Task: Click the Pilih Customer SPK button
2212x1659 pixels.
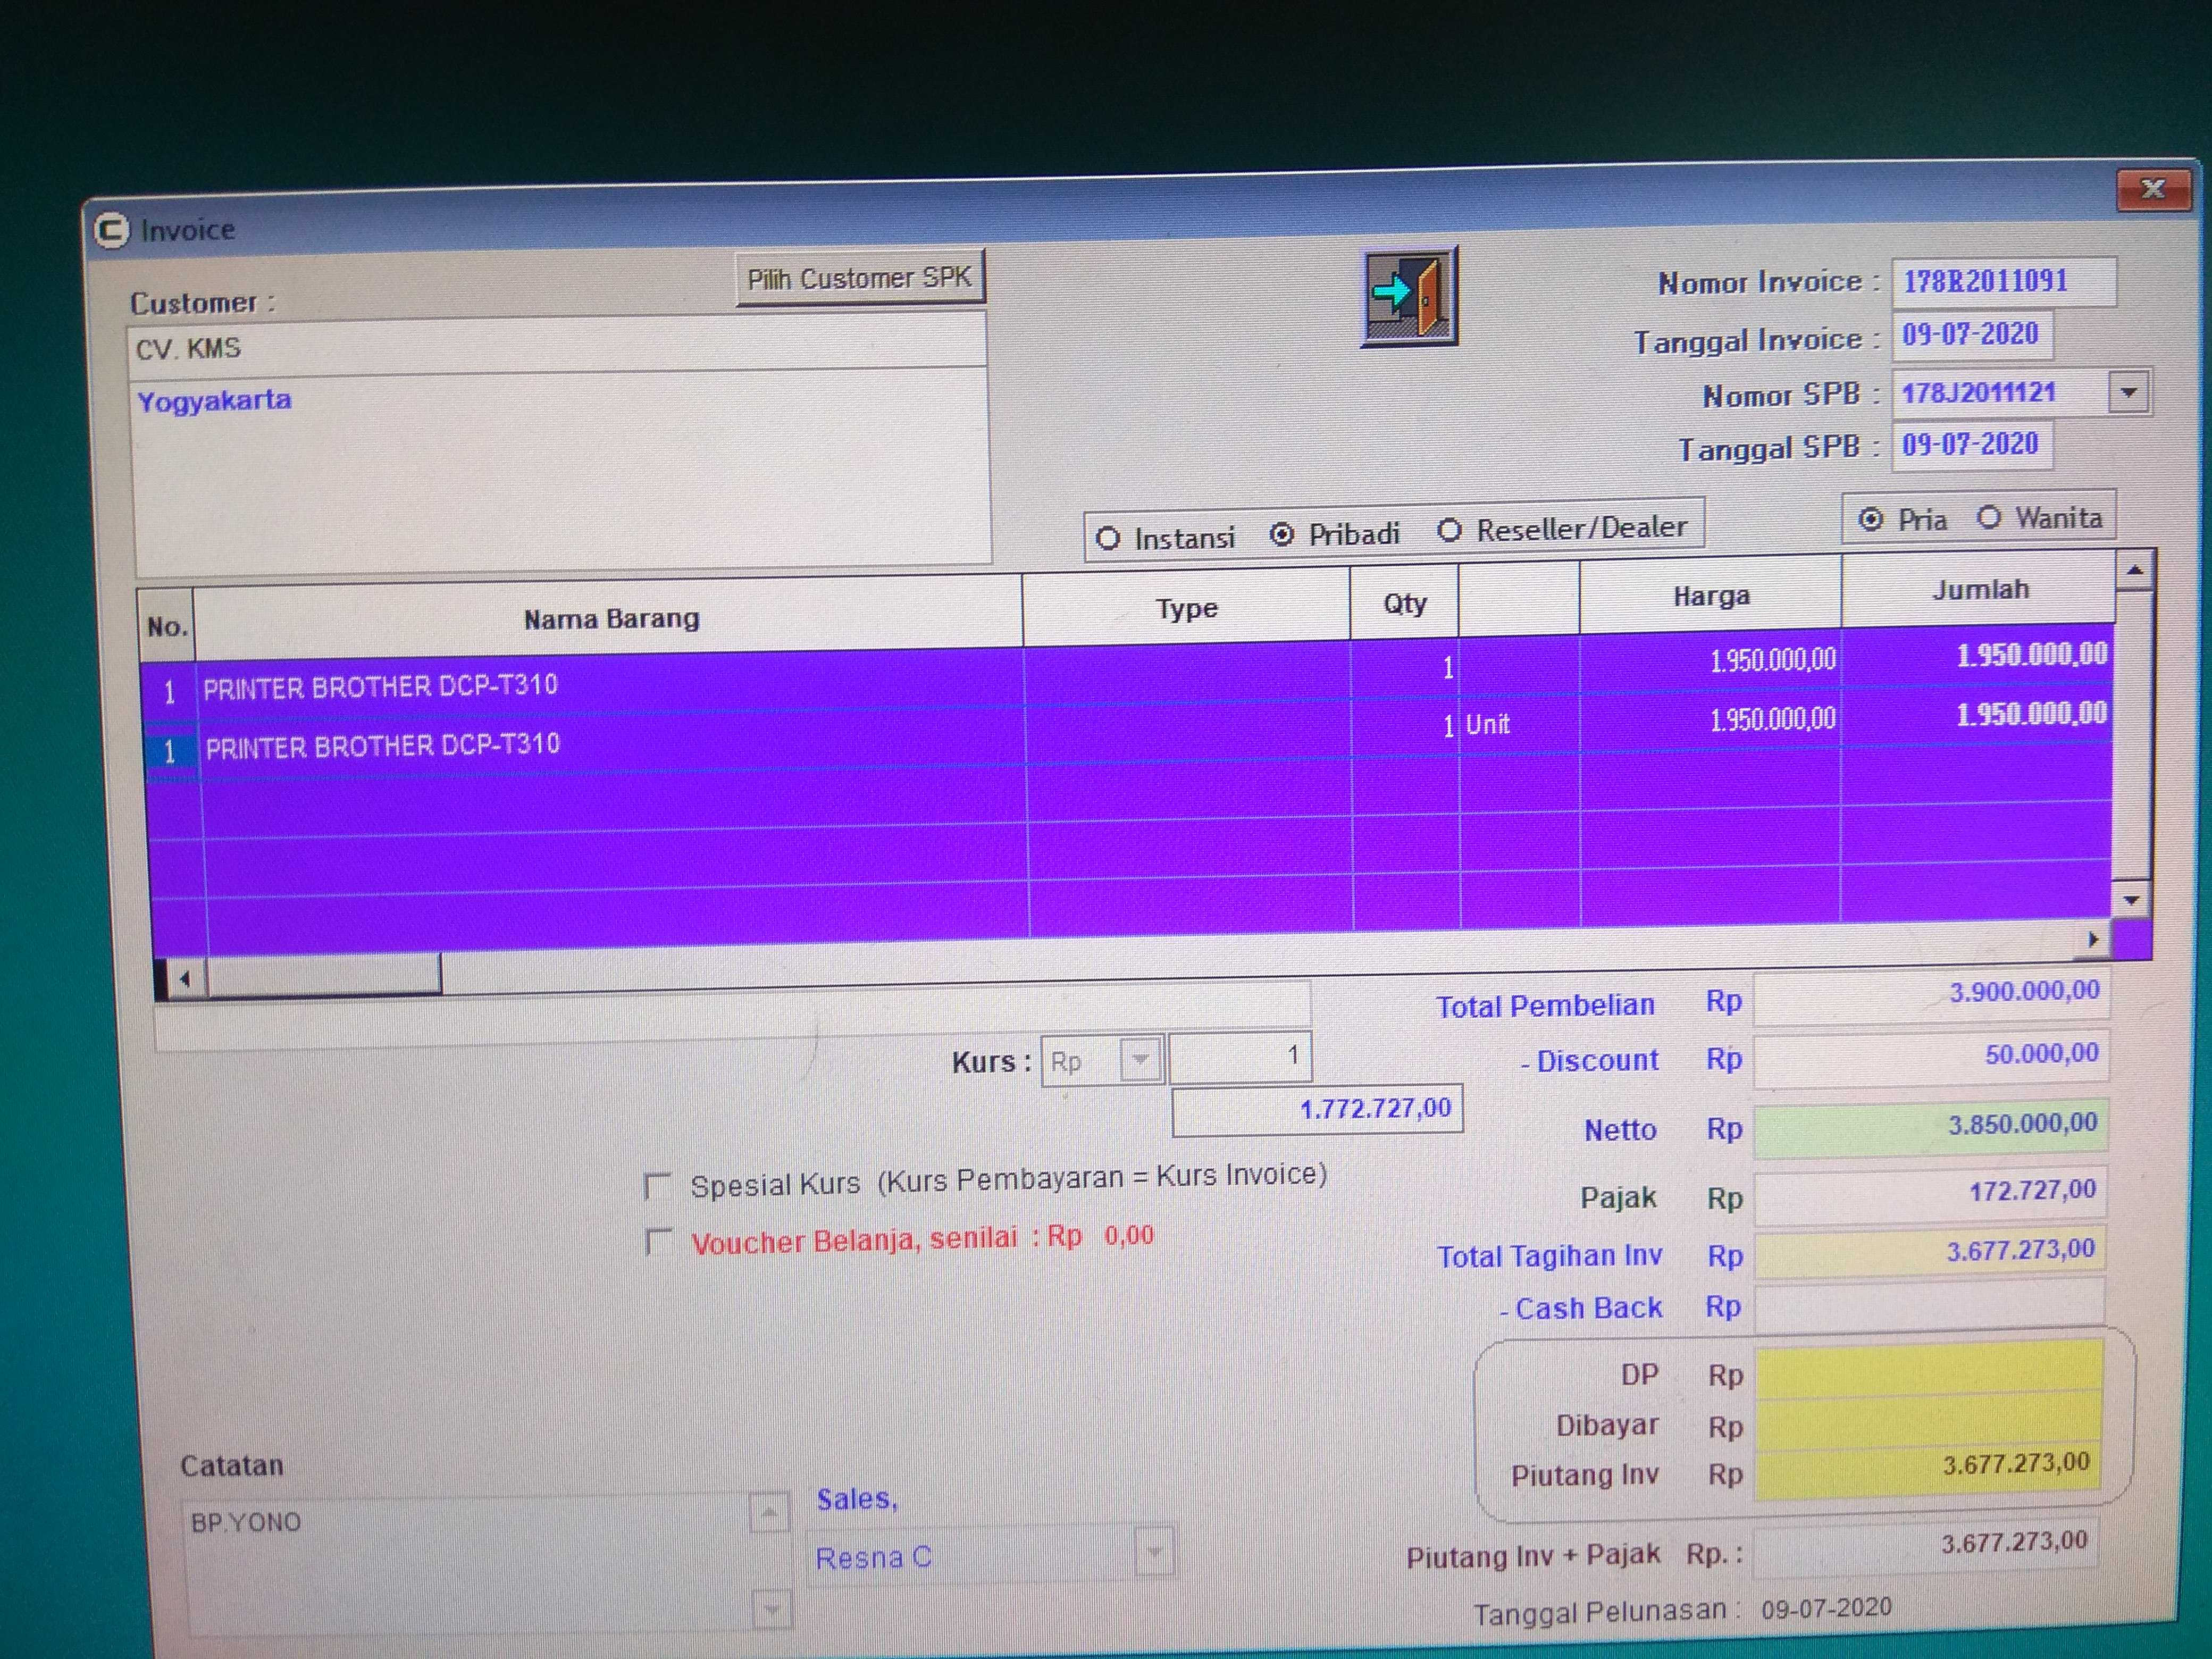Action: 859,278
